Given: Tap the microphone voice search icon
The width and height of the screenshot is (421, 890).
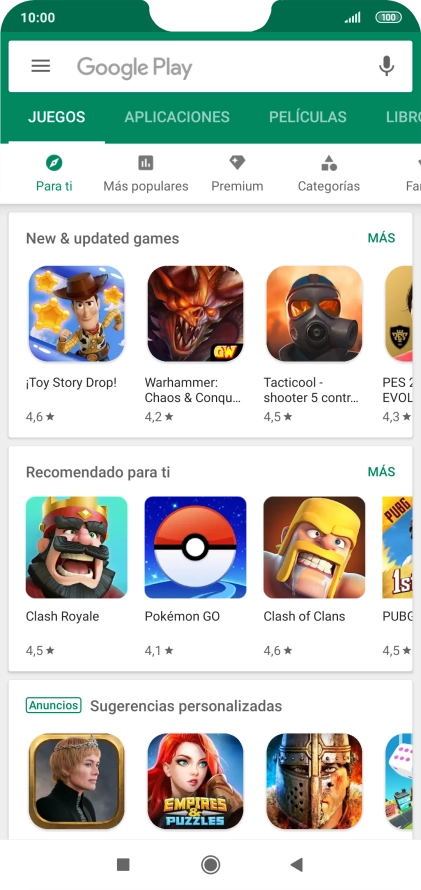Looking at the screenshot, I should [386, 66].
